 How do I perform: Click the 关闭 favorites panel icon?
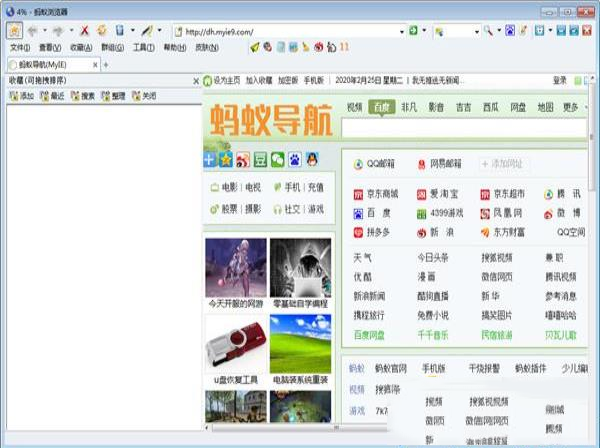coord(136,96)
